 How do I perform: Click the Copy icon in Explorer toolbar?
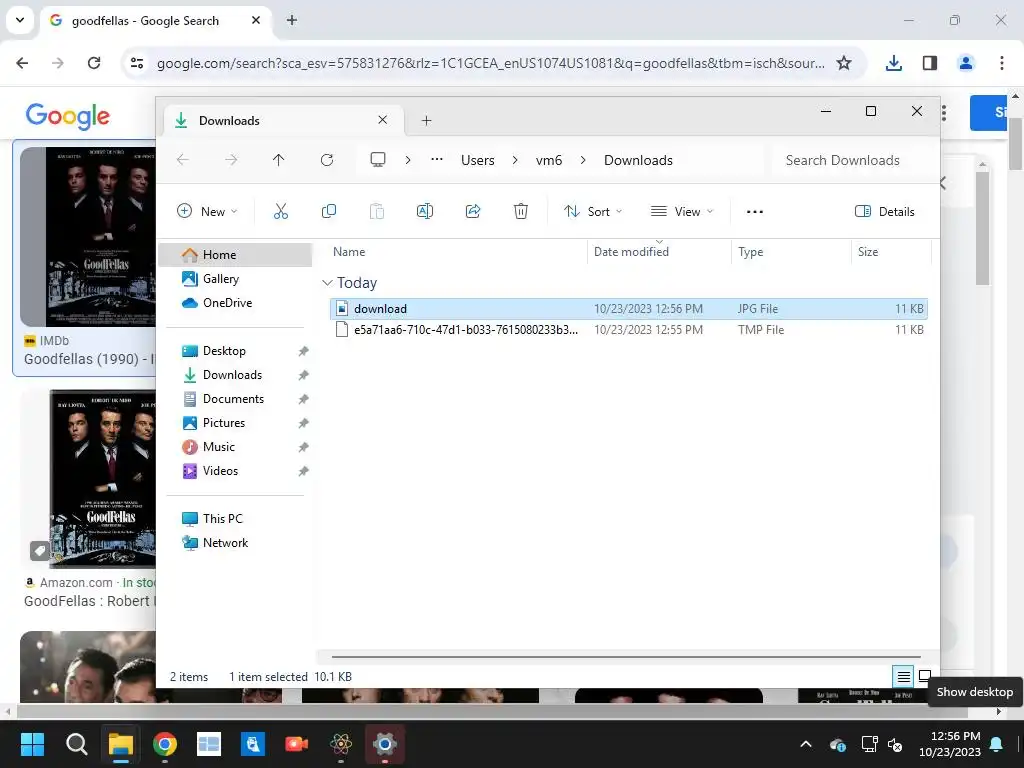328,211
